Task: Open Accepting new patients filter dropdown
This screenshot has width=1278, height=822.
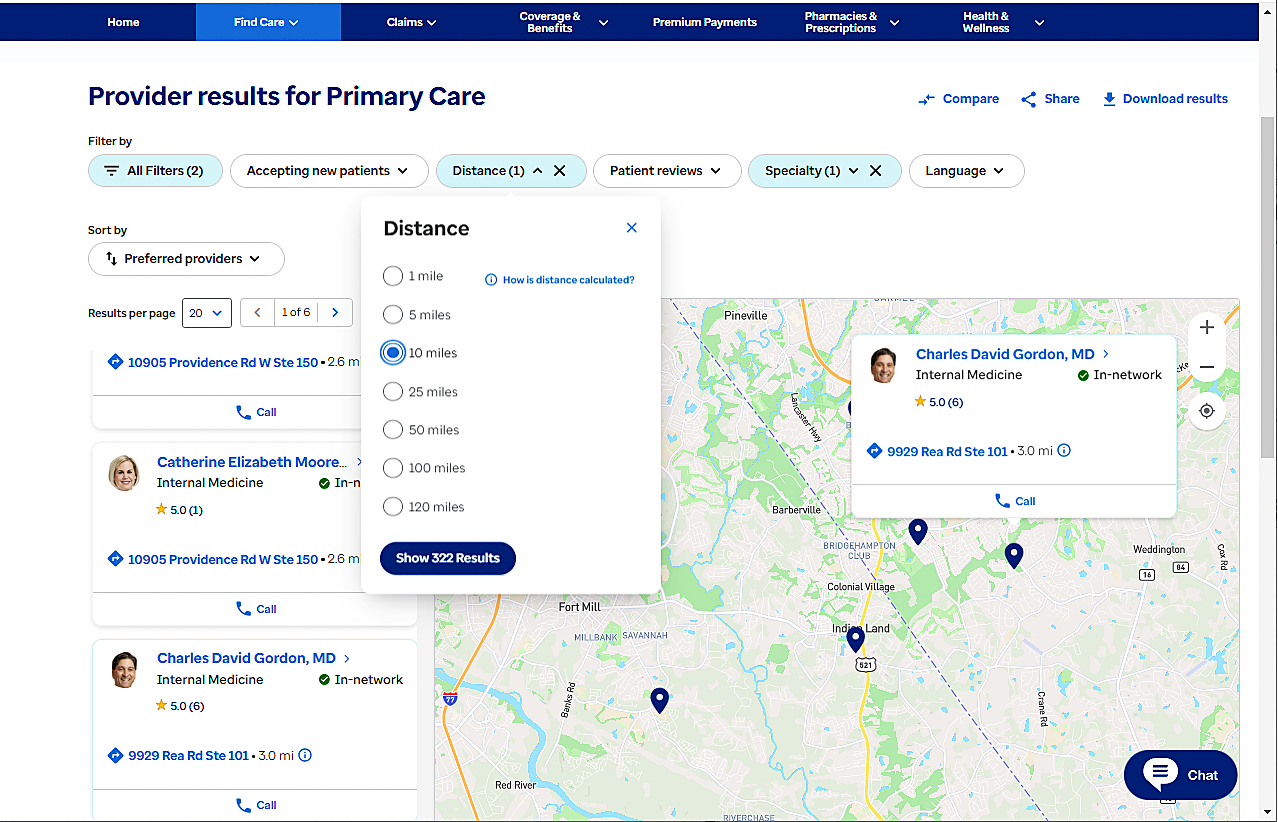Action: [x=329, y=171]
